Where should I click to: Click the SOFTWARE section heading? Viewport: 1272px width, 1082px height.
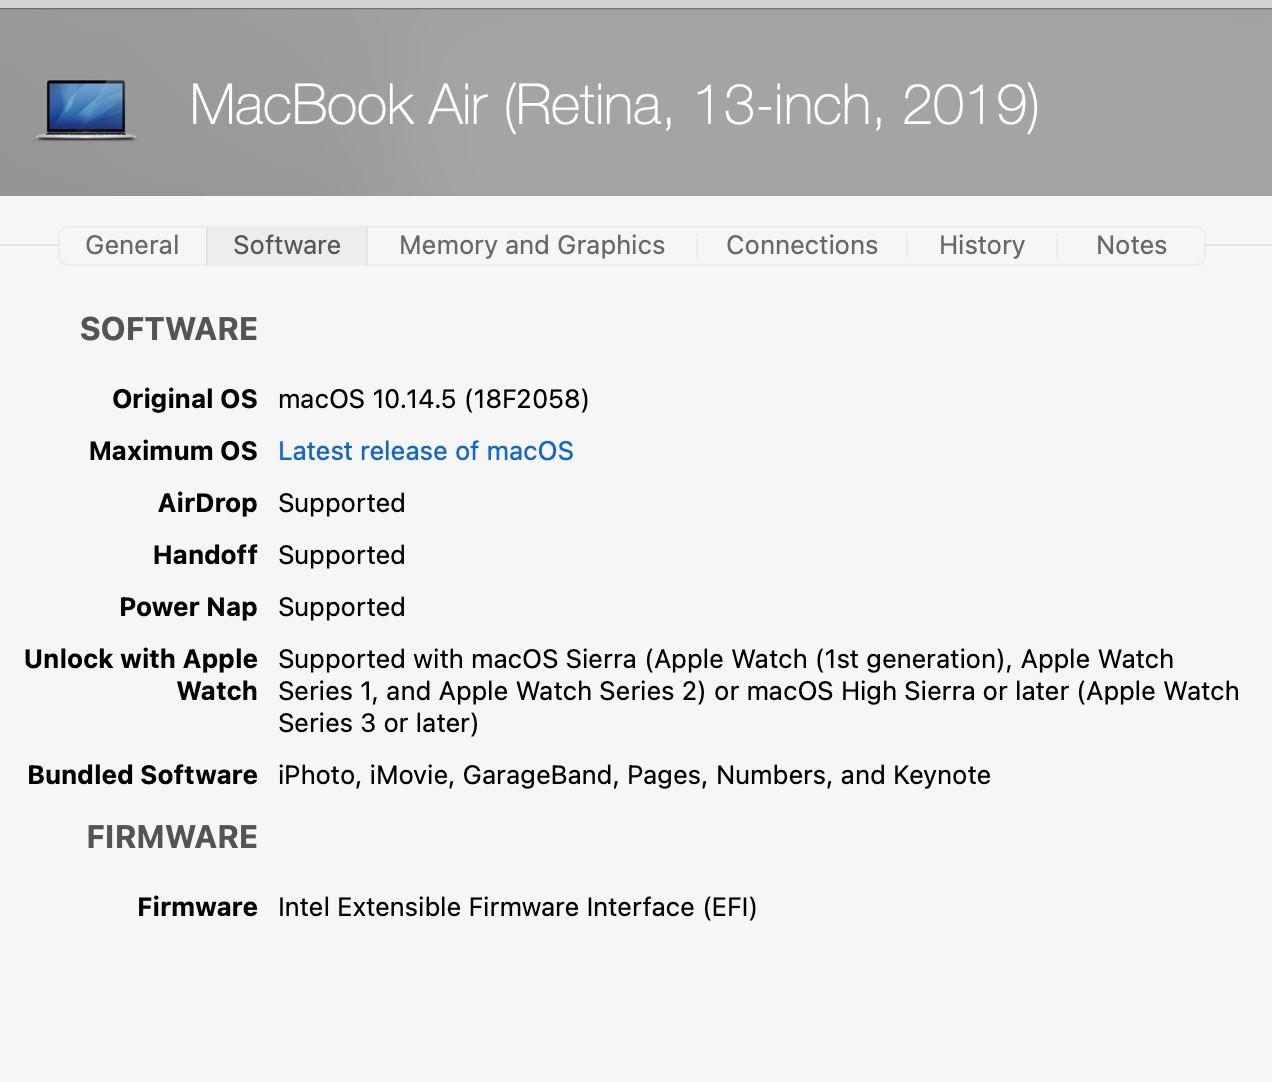click(169, 329)
